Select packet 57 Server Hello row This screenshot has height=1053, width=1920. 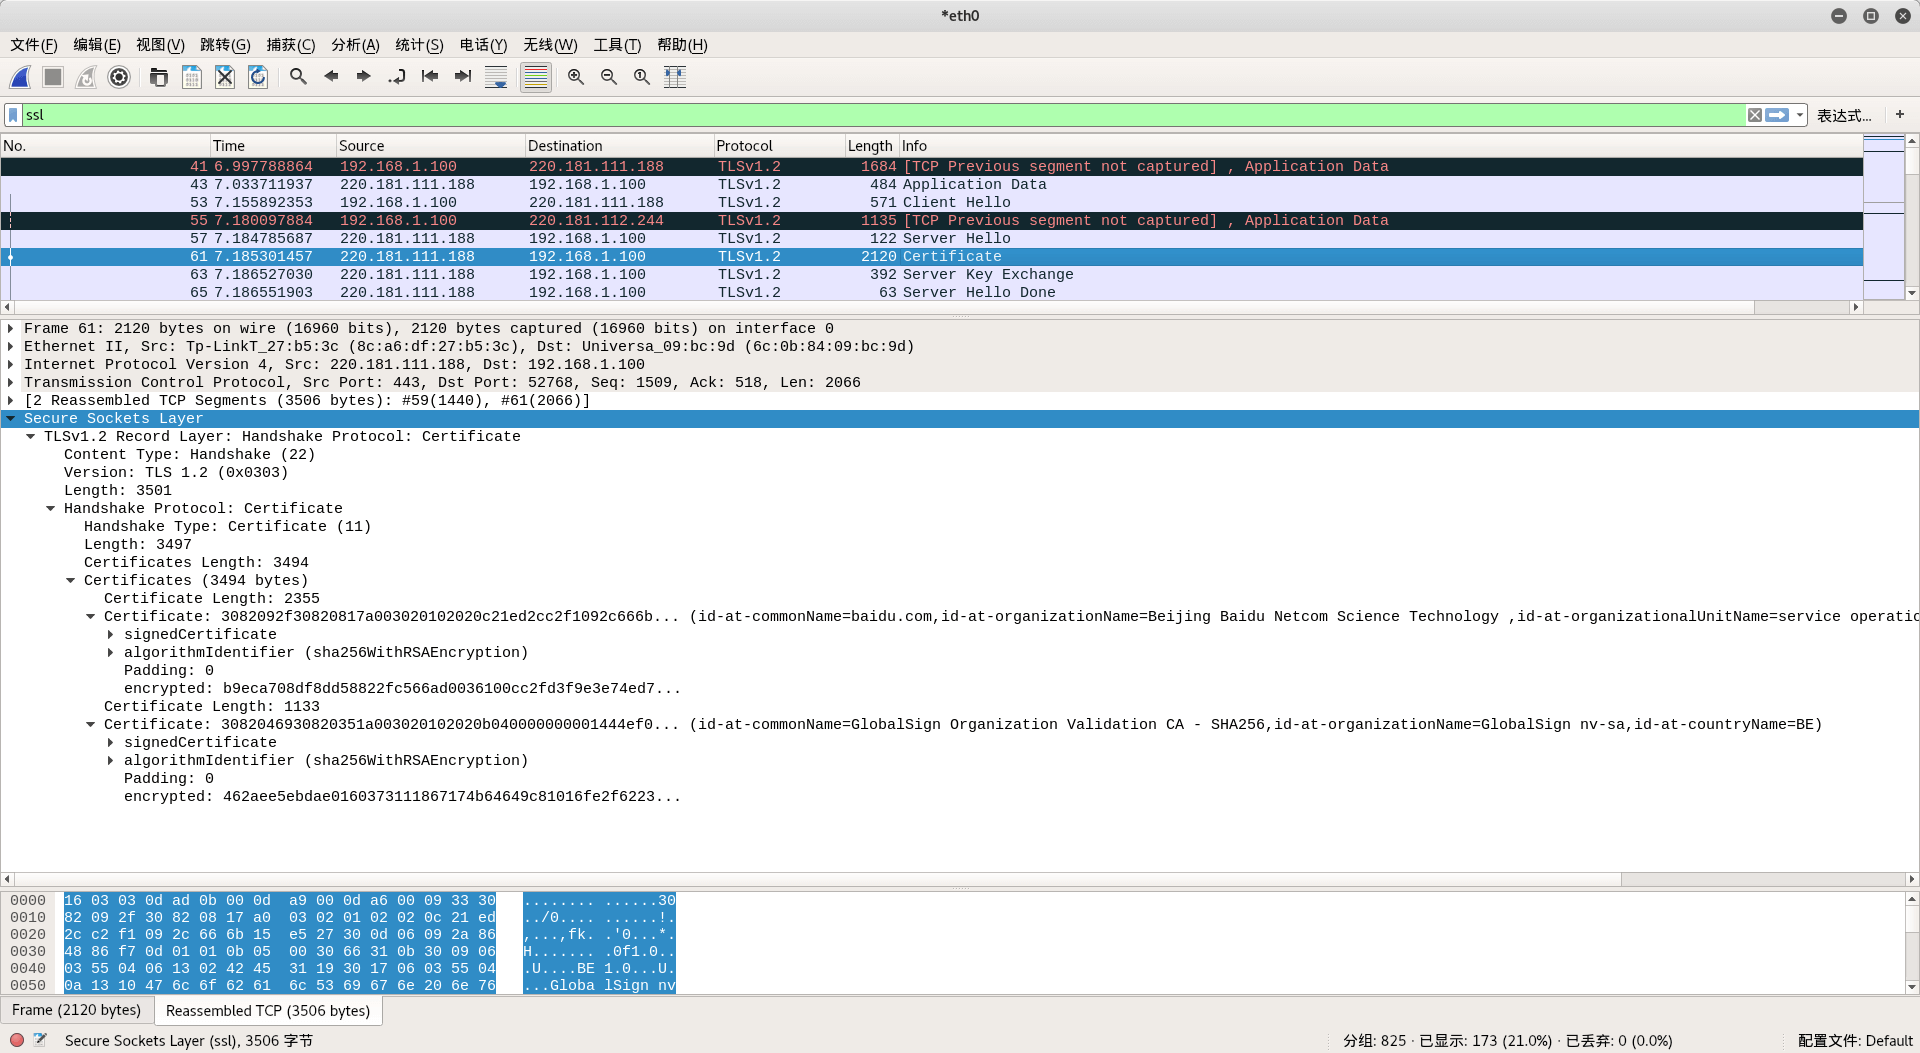(x=931, y=239)
